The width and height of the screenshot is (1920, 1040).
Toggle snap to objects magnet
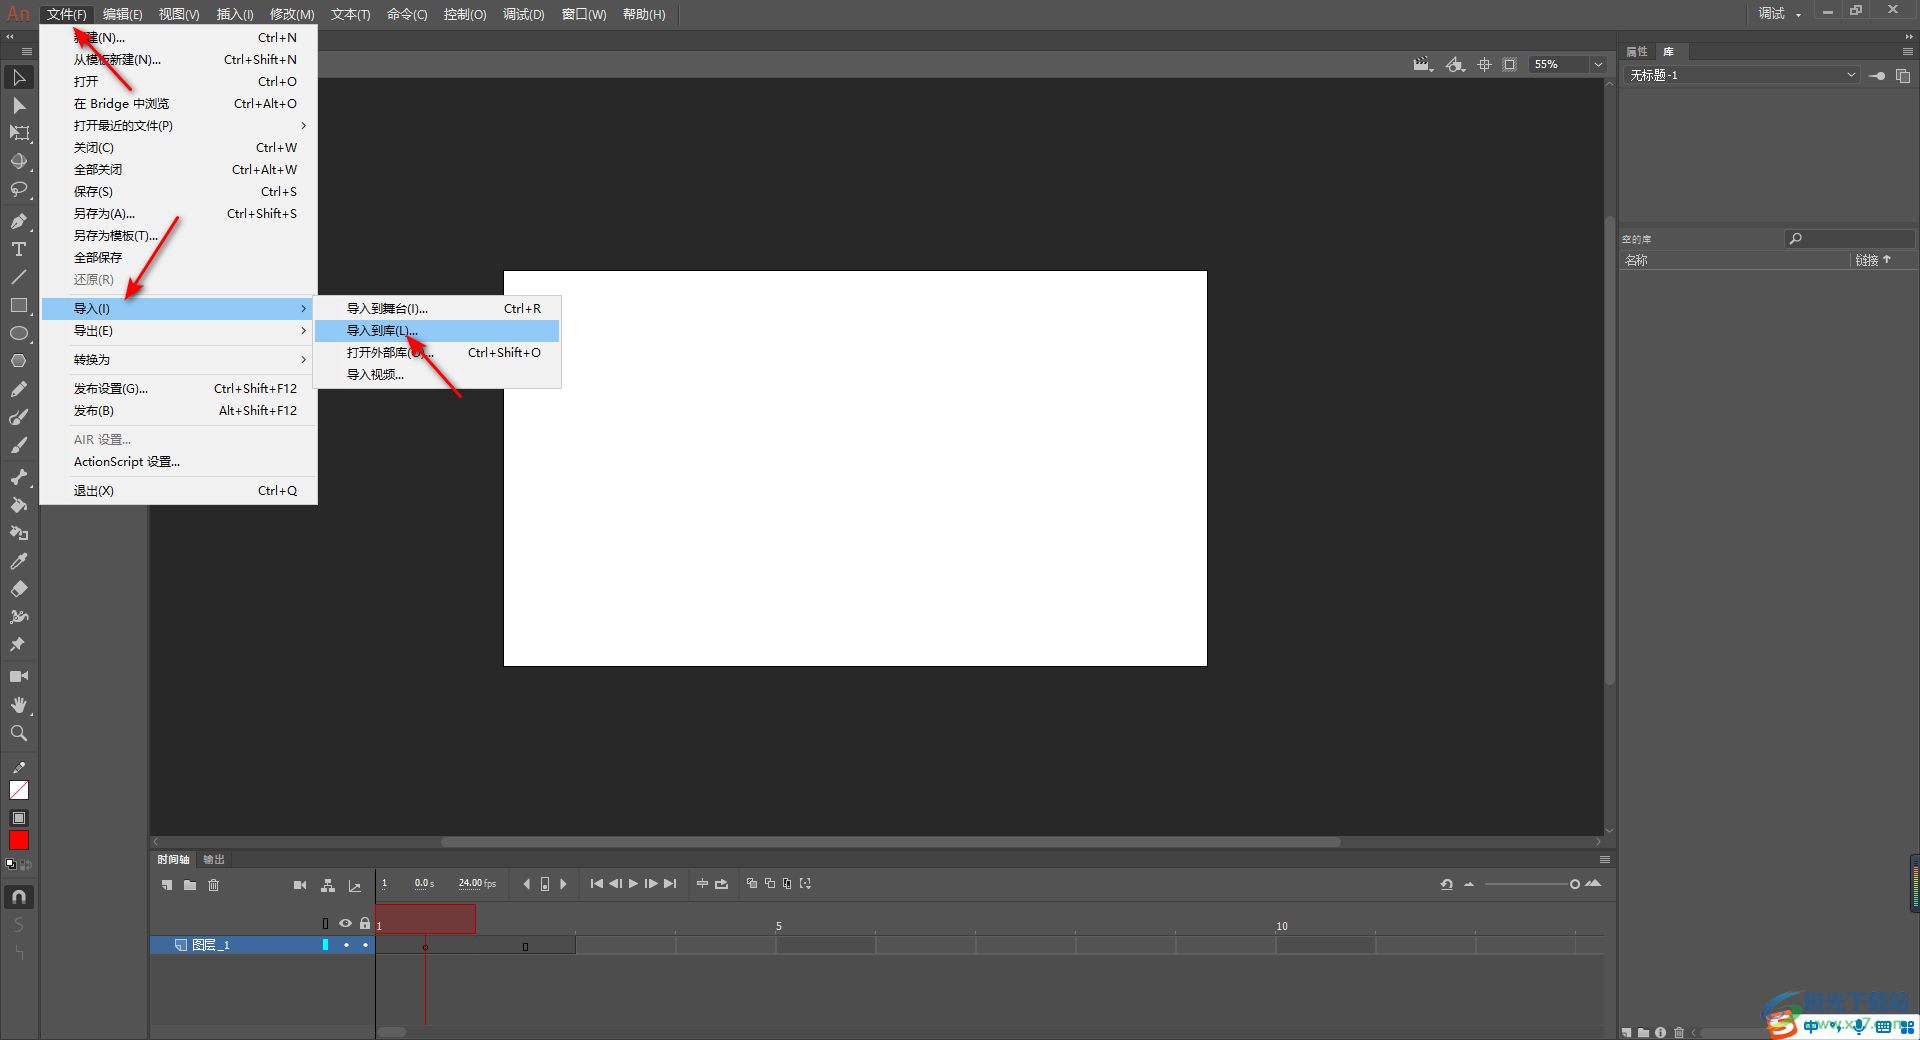pyautogui.click(x=19, y=897)
